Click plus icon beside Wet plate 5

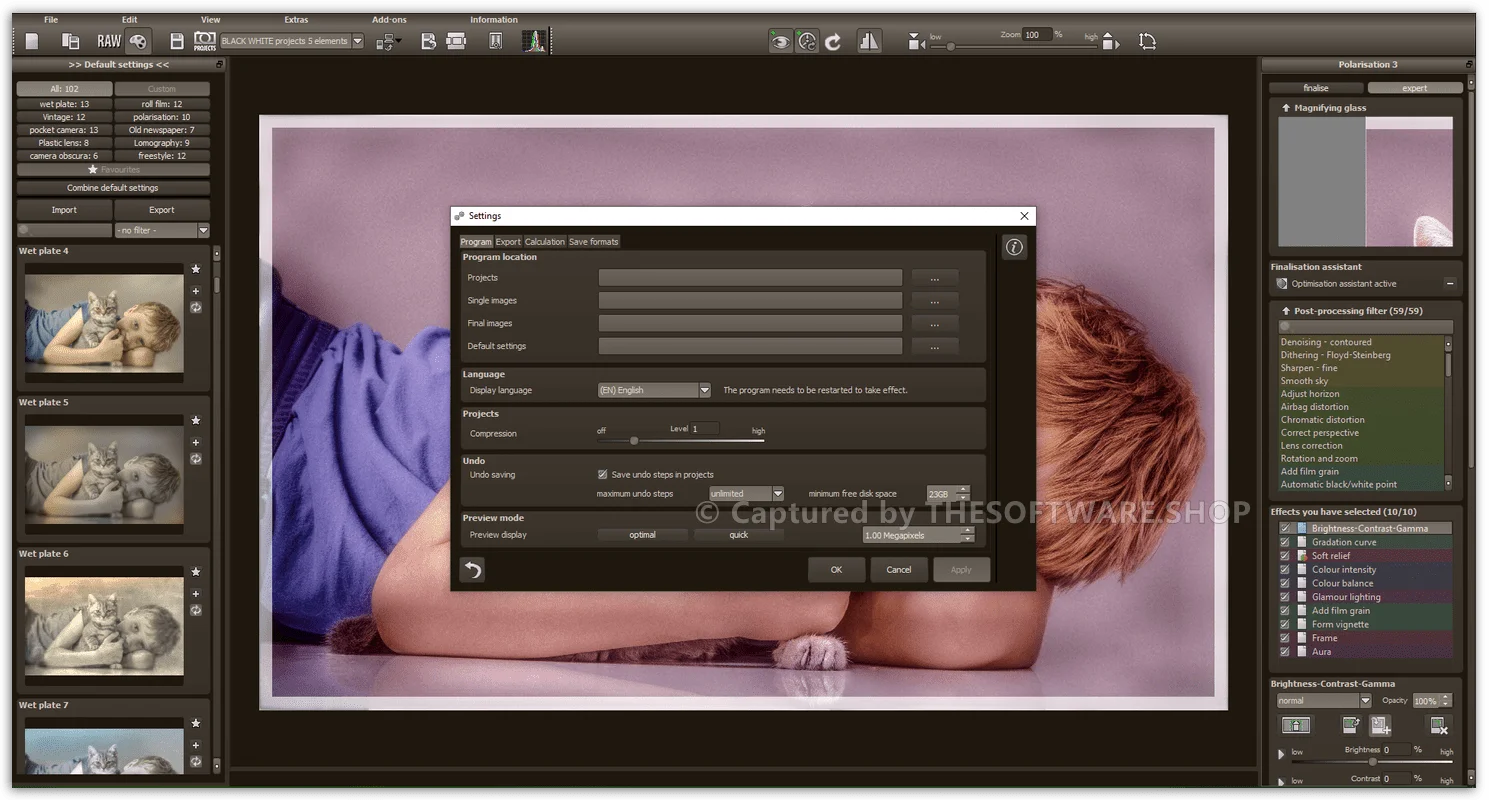196,442
